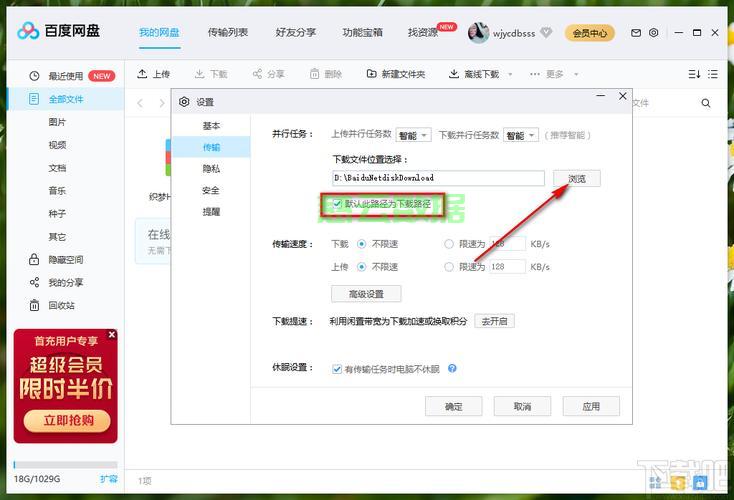The image size is (734, 500).
Task: Click the 浏览 browse button
Action: click(x=577, y=178)
